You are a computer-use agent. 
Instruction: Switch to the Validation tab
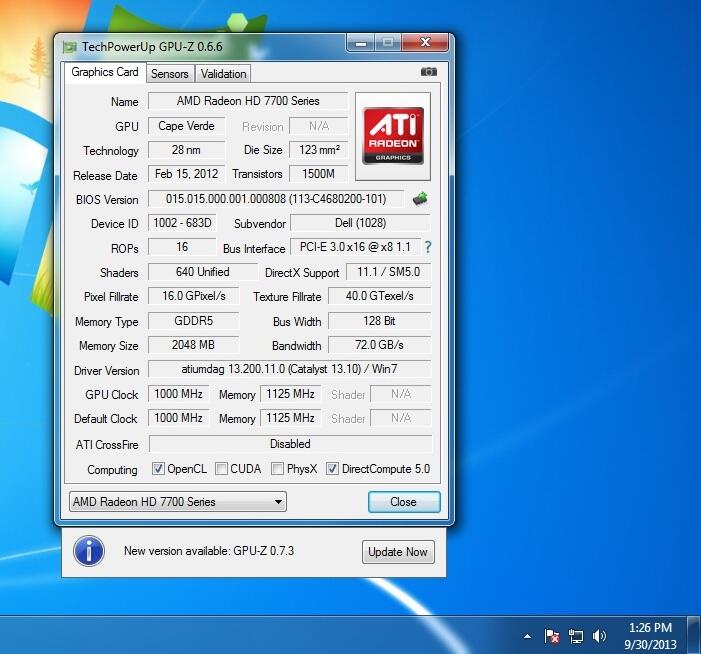223,74
